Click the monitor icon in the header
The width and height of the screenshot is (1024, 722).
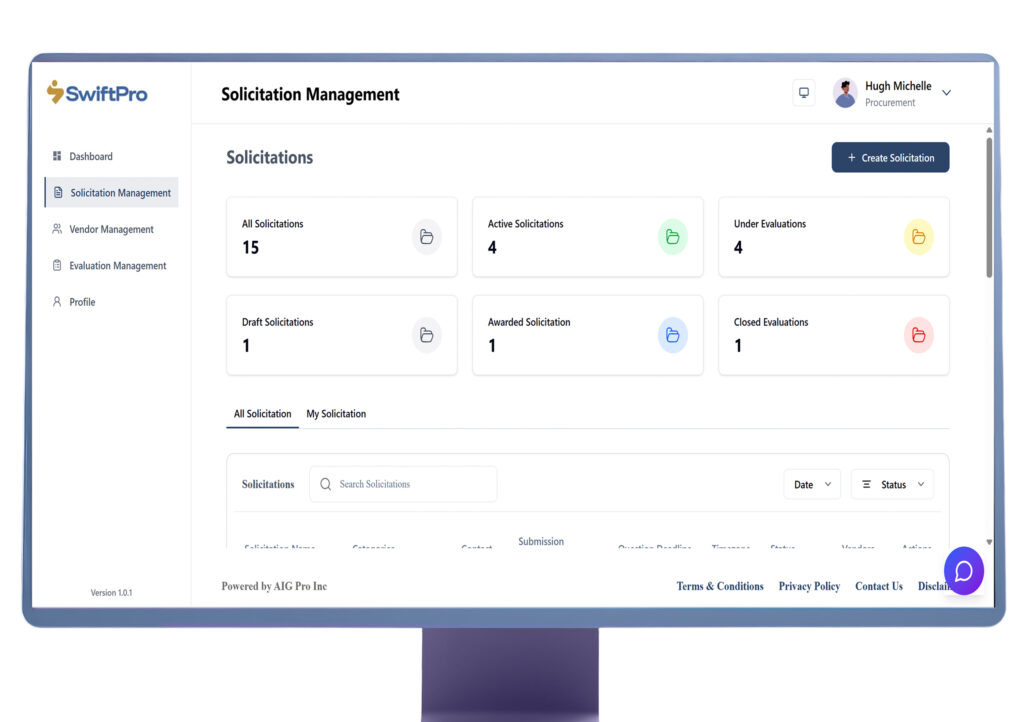[804, 93]
